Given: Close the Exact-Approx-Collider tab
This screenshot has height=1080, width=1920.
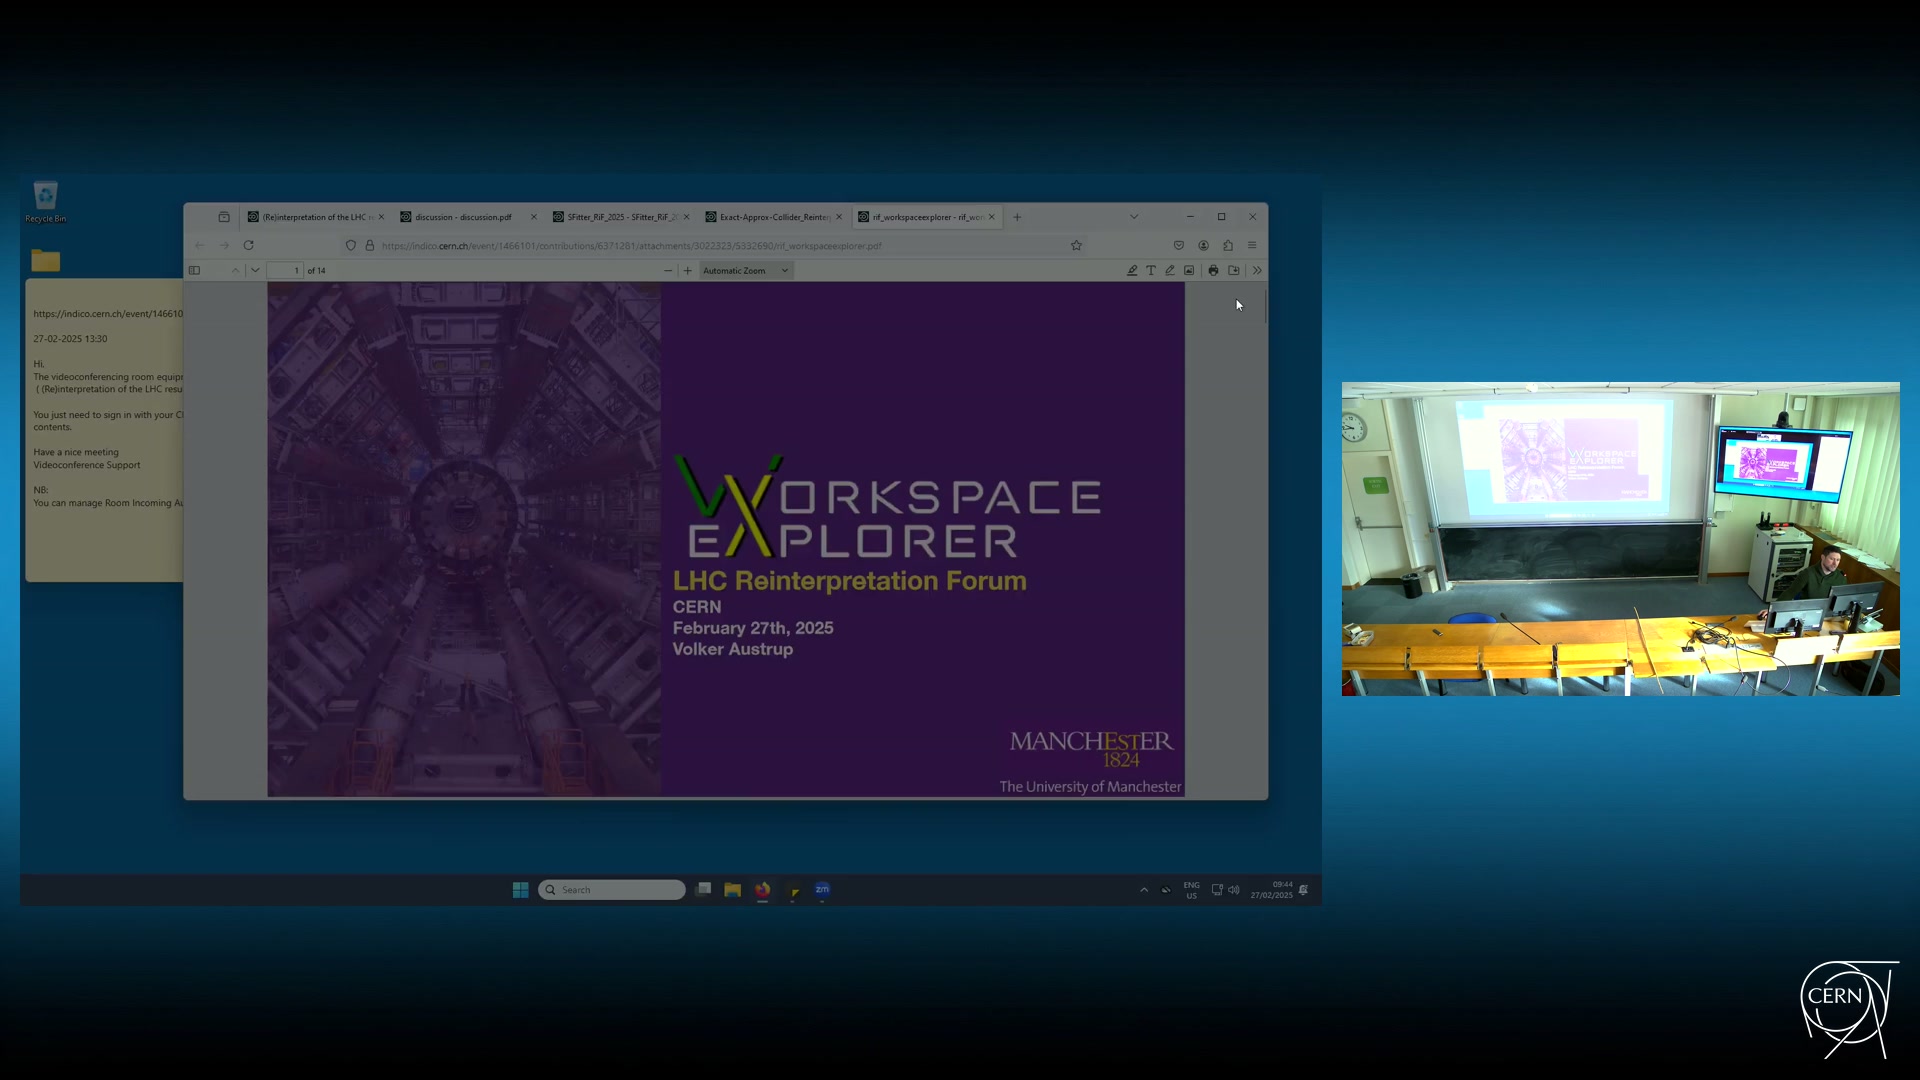Looking at the screenshot, I should click(839, 217).
